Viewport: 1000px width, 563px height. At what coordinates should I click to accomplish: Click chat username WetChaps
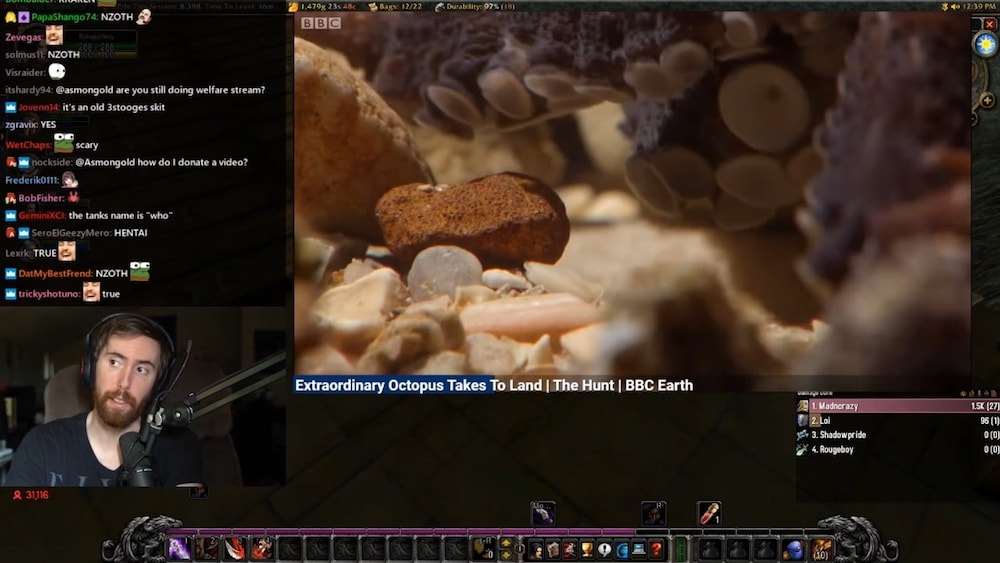click(x=28, y=145)
